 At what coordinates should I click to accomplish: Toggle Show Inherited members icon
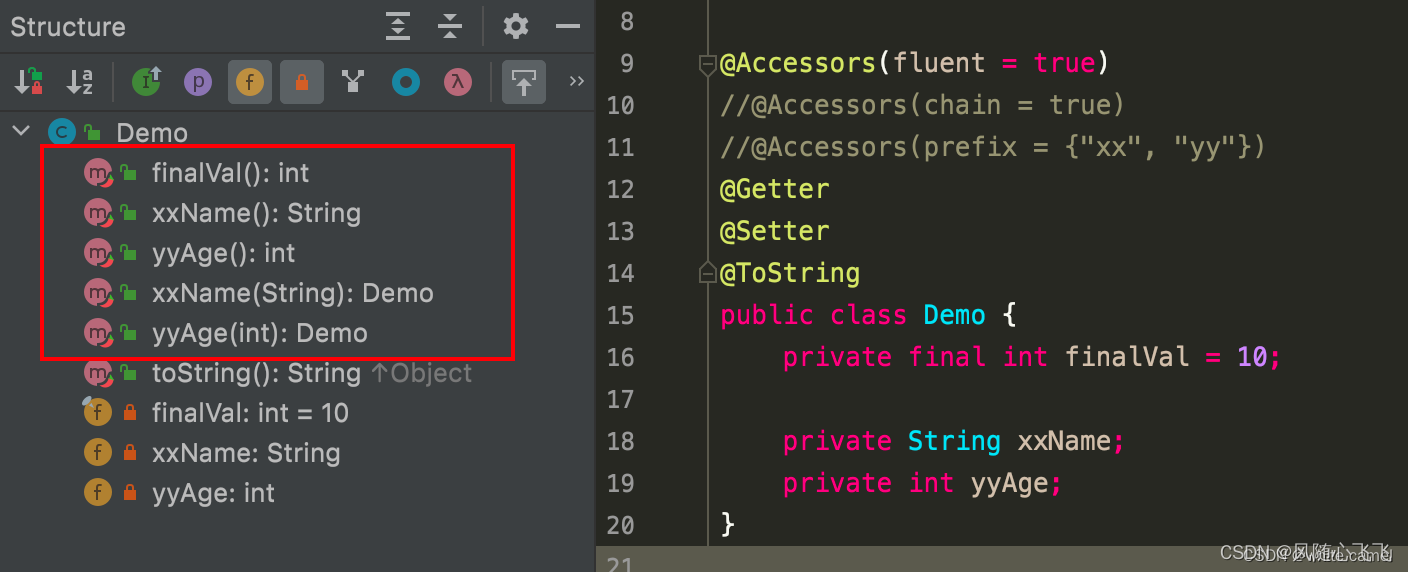pyautogui.click(x=146, y=82)
